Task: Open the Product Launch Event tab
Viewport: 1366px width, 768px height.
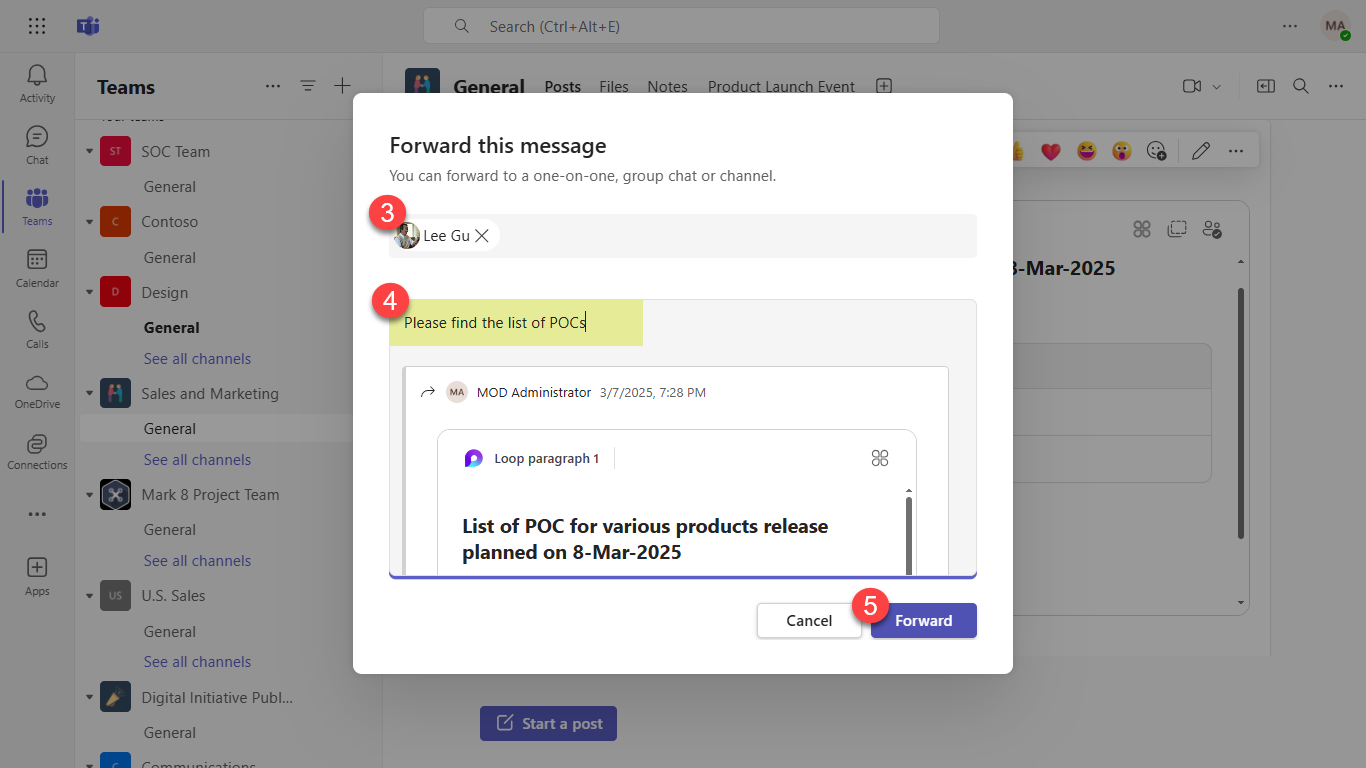Action: (x=781, y=87)
